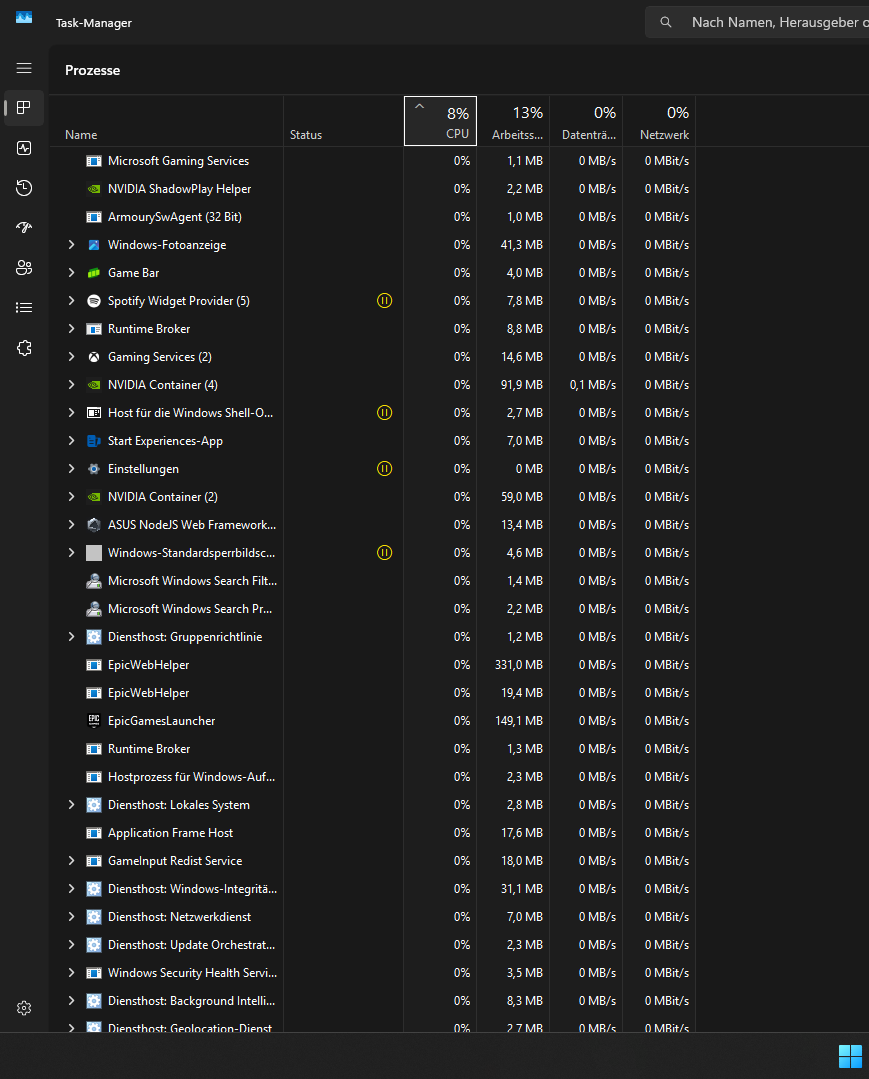The width and height of the screenshot is (869, 1079).
Task: Open the Users icon in sidebar
Action: [x=24, y=268]
